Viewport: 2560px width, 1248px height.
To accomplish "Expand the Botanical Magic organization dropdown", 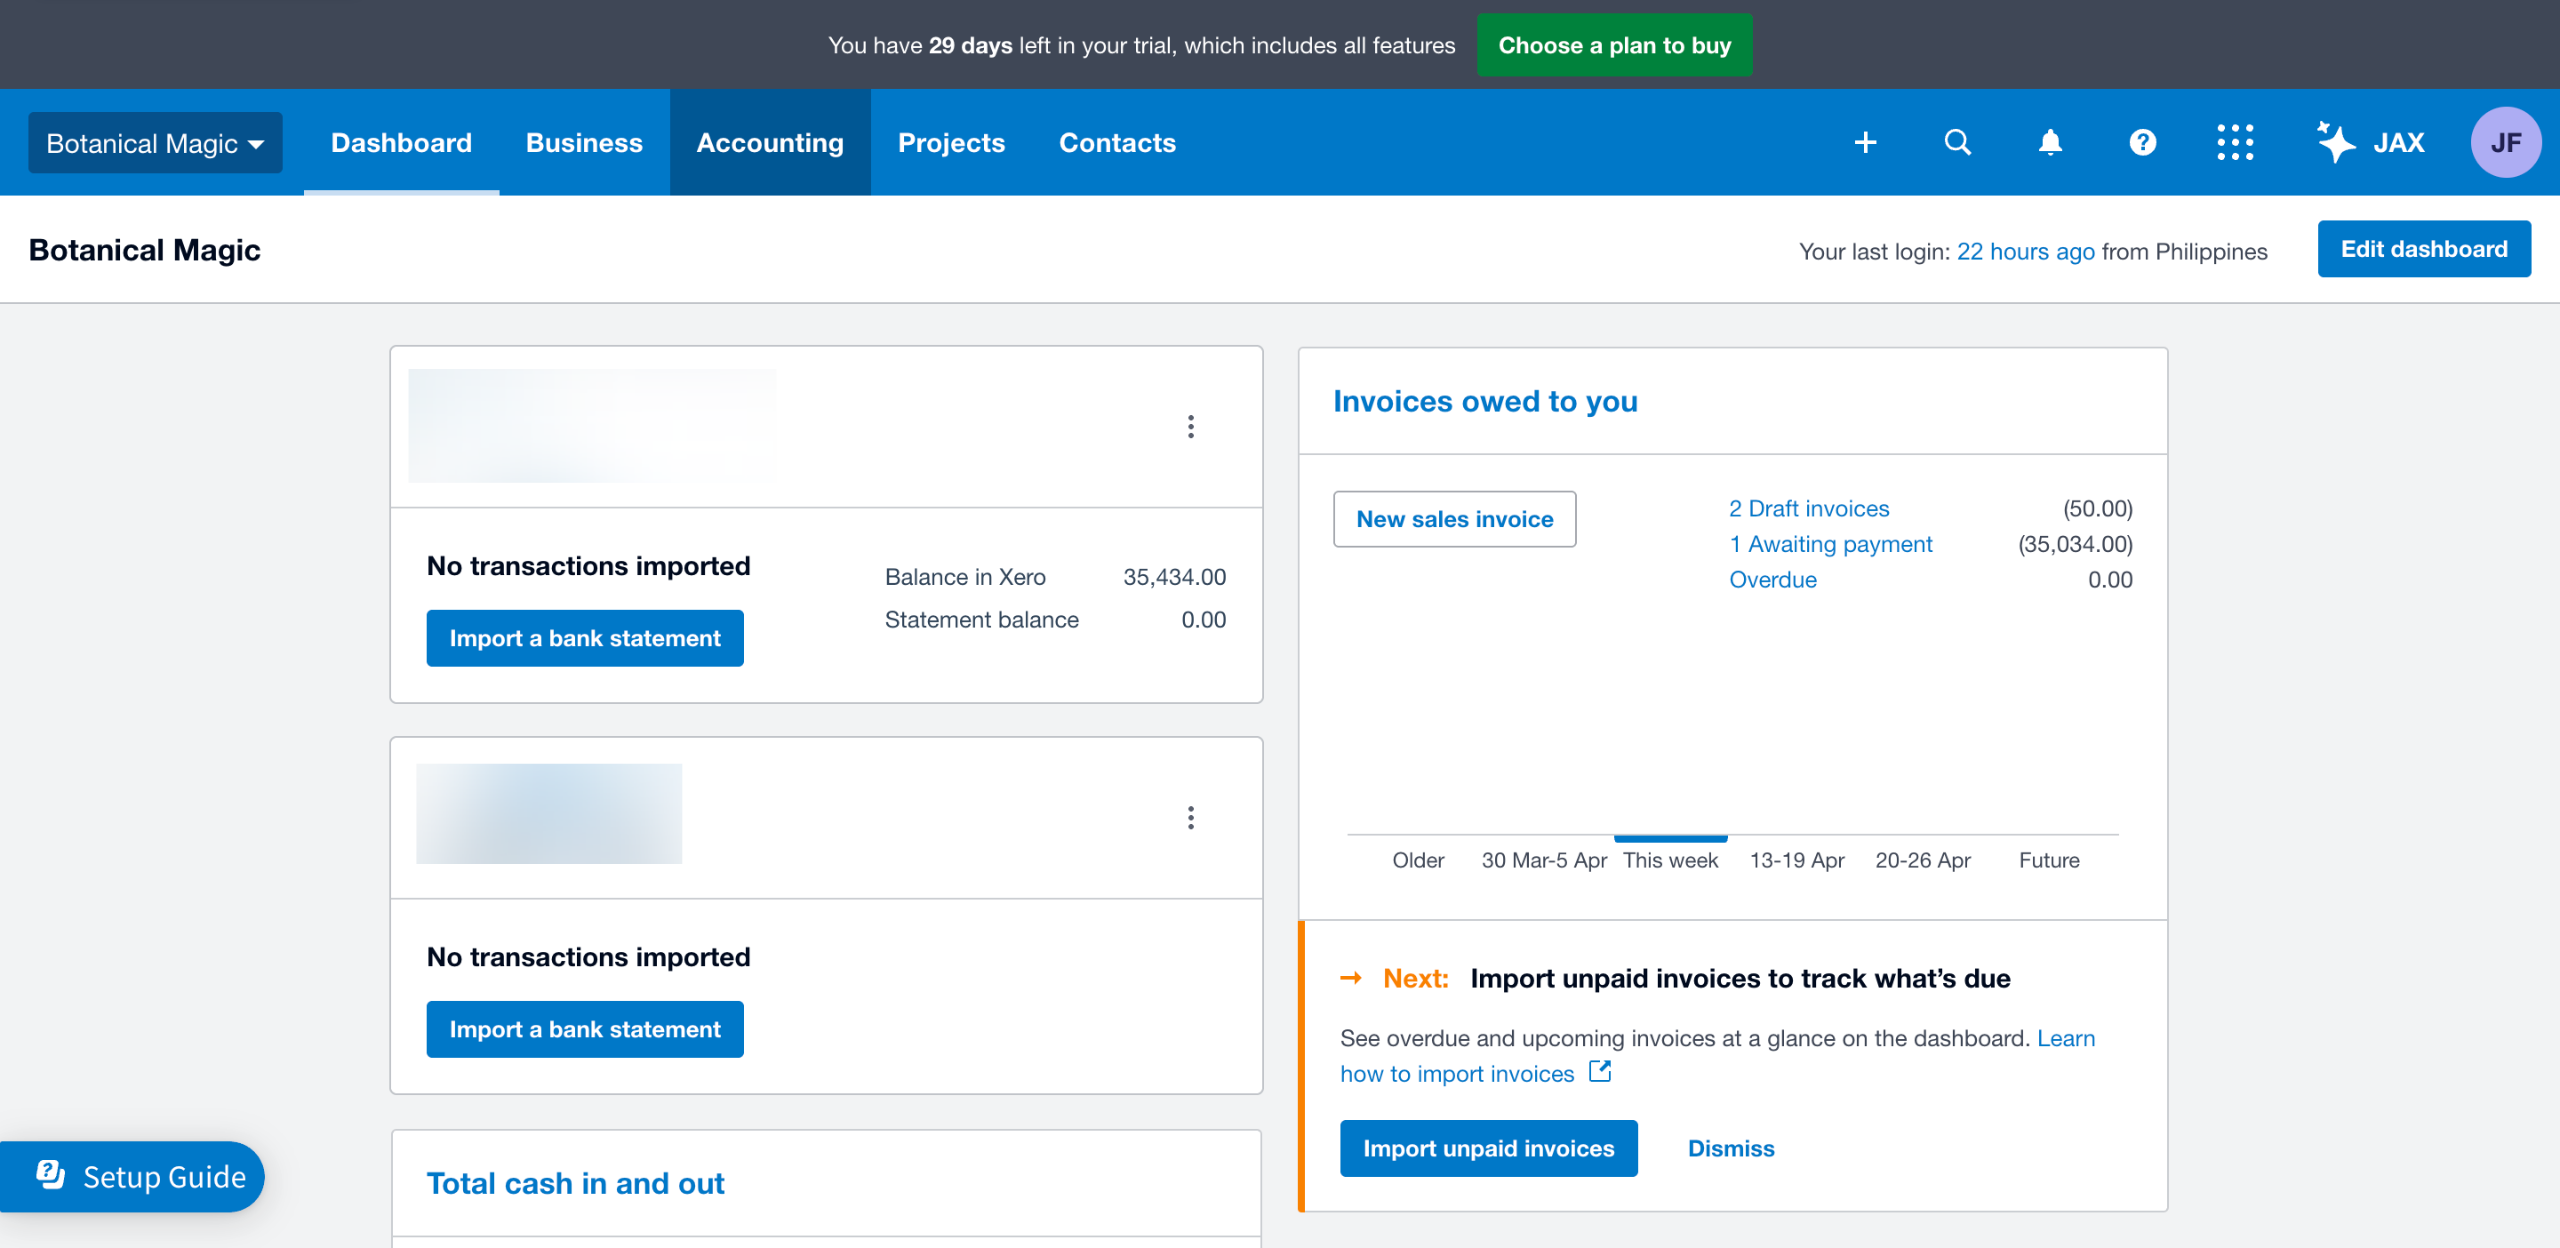I will tap(155, 143).
